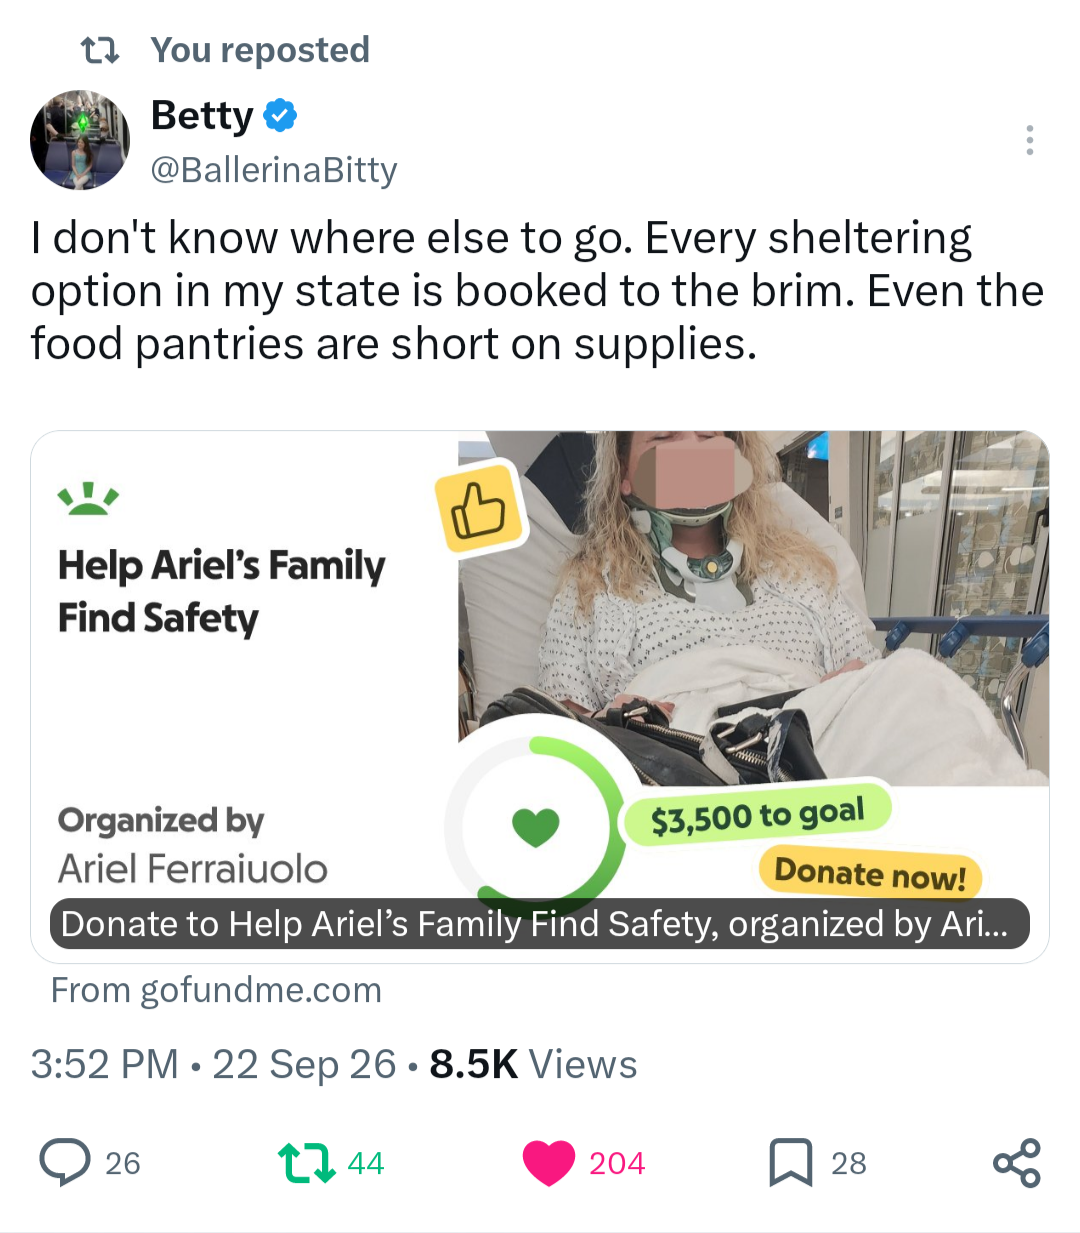Open the reply comment icon
Image resolution: width=1080 pixels, height=1233 pixels.
click(65, 1163)
